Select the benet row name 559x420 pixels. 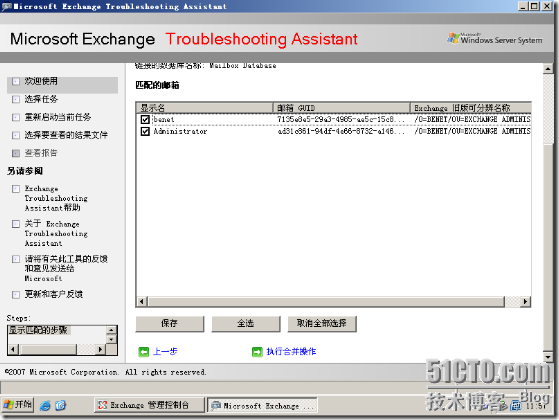click(x=164, y=119)
